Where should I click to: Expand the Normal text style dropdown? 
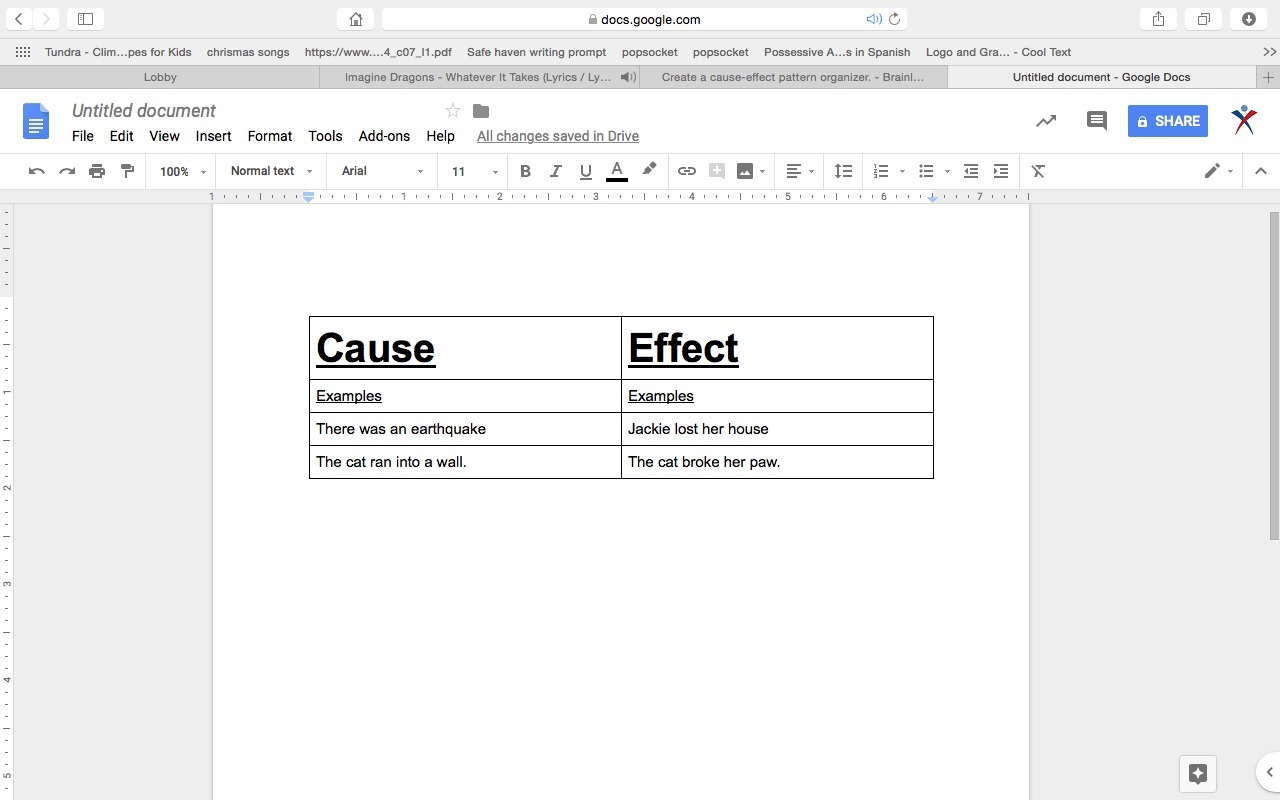click(x=271, y=171)
